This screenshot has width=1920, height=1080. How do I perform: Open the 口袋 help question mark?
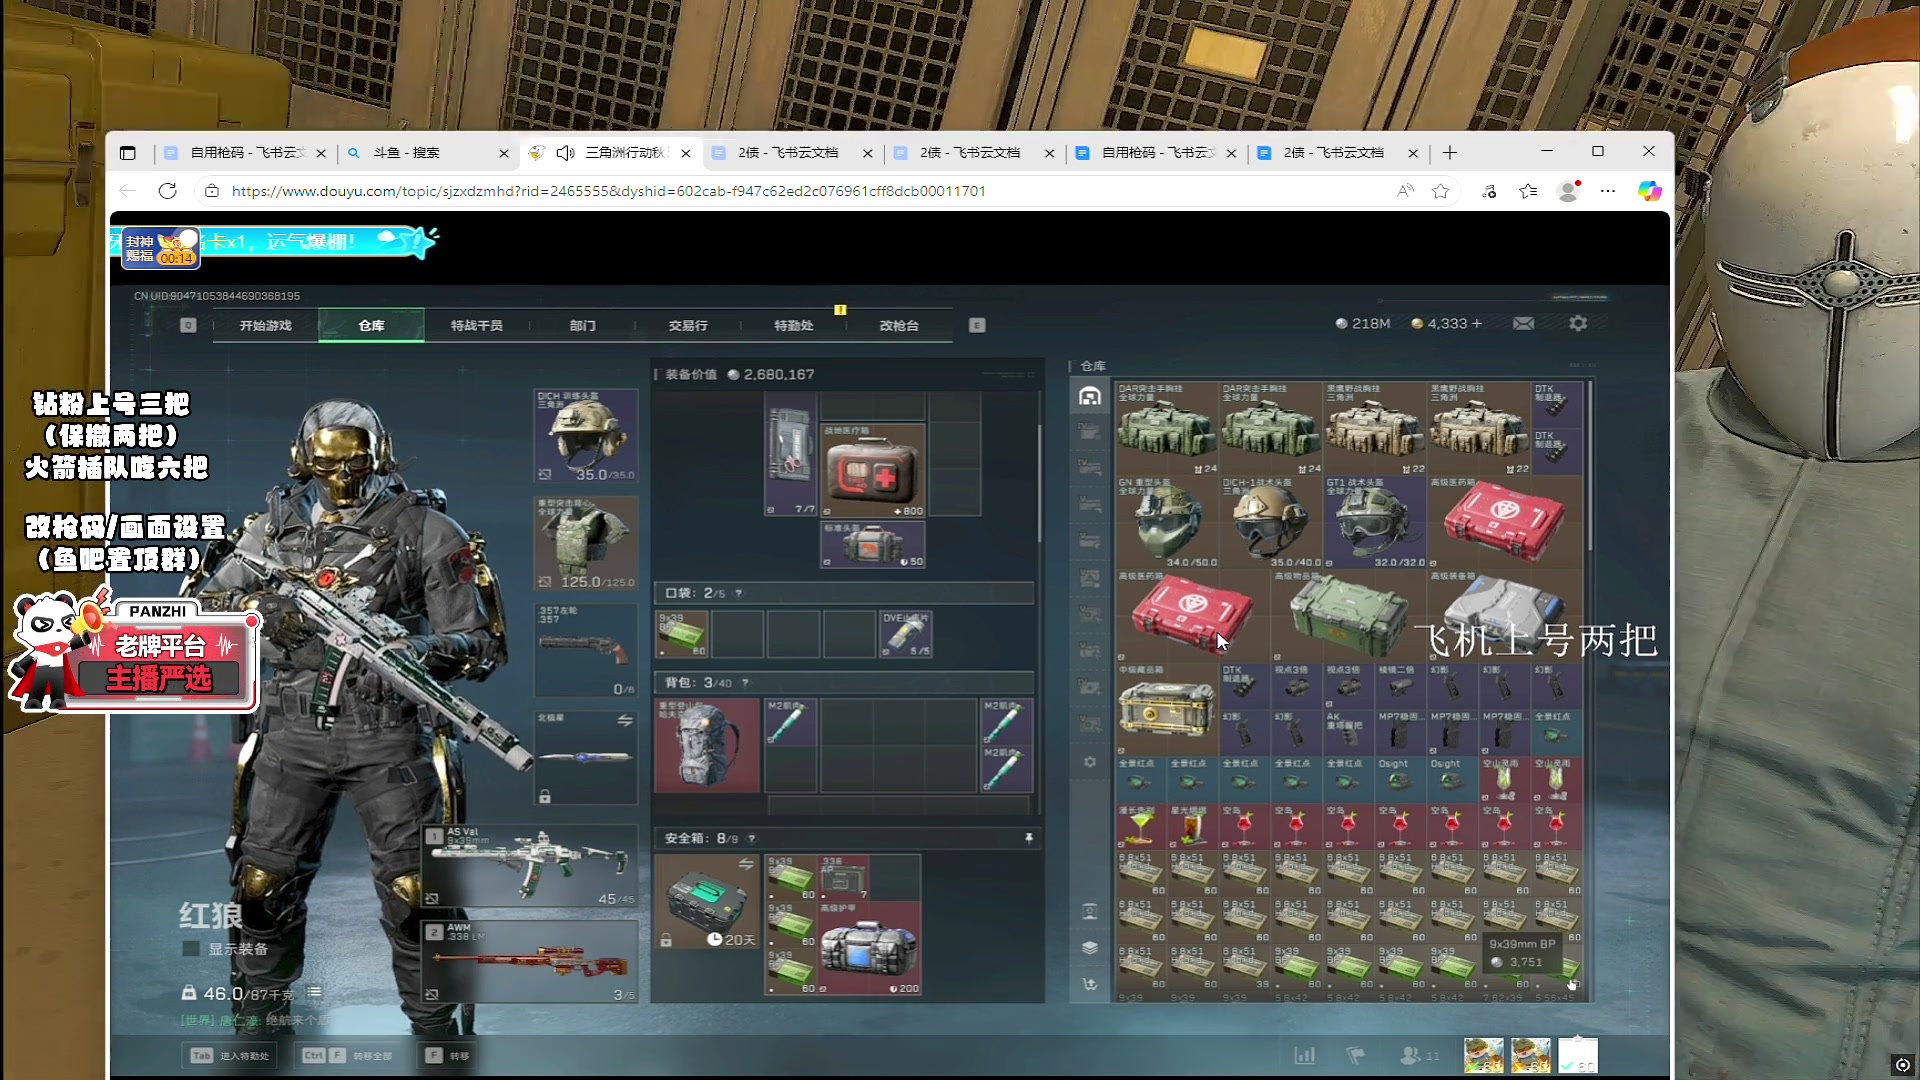739,594
